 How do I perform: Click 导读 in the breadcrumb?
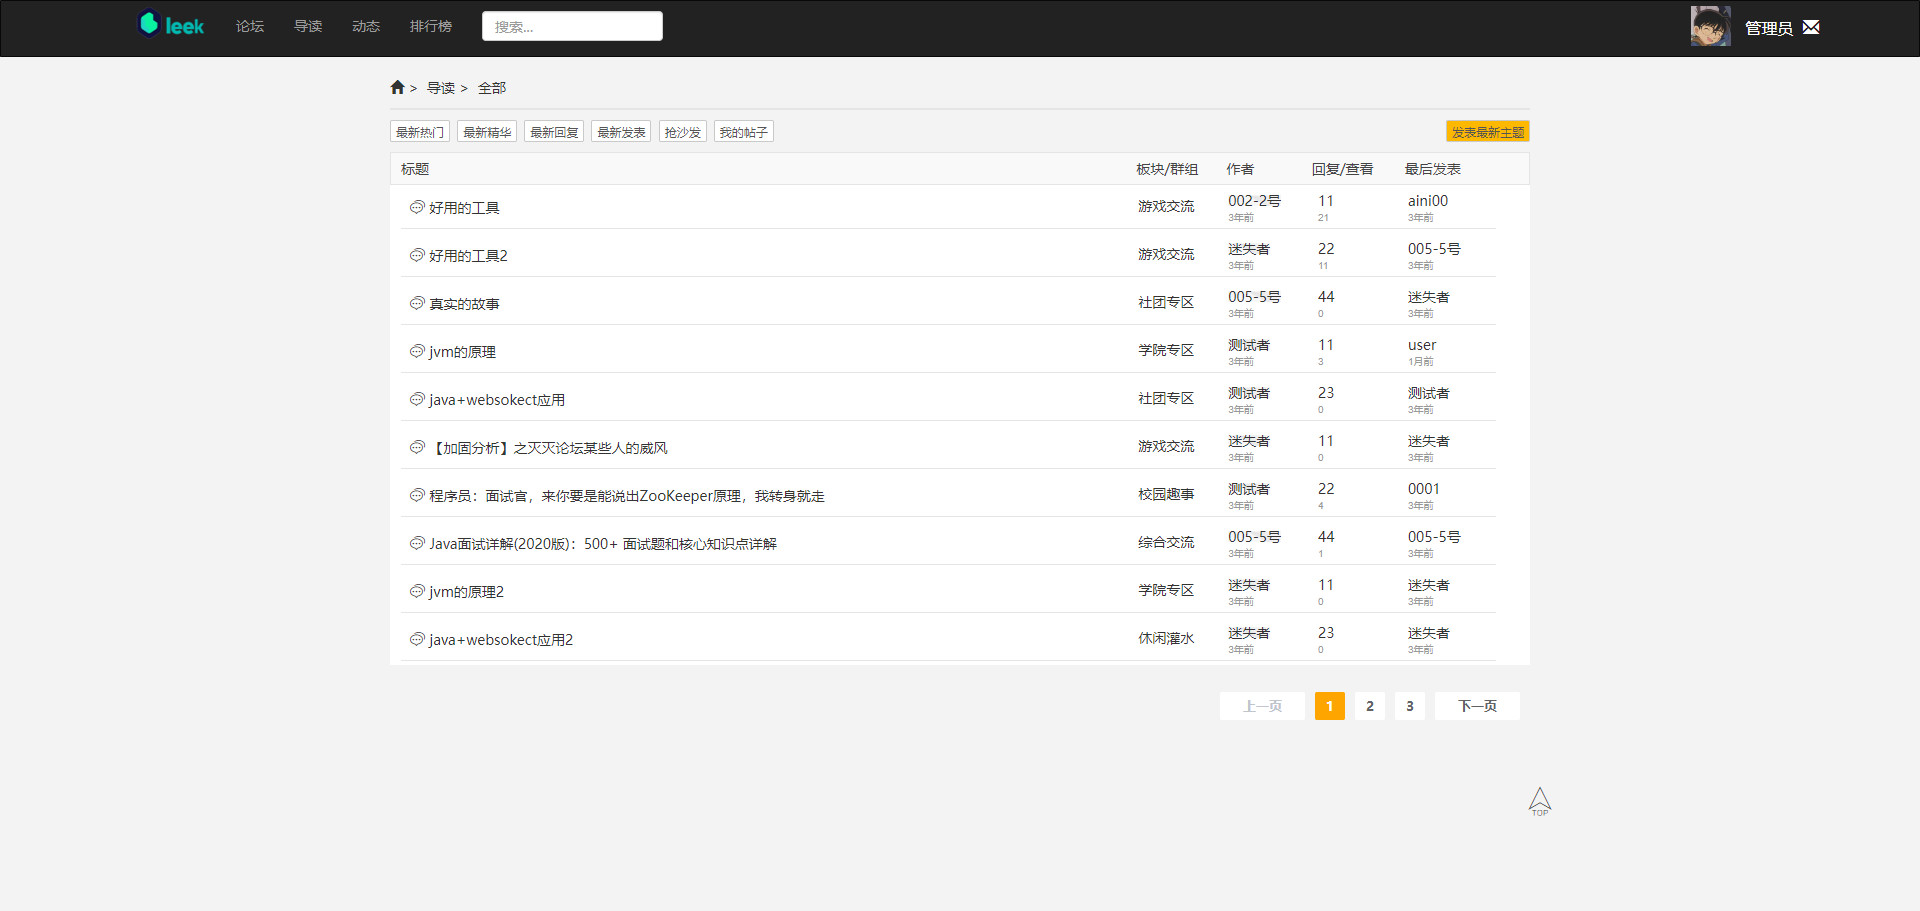pos(441,88)
